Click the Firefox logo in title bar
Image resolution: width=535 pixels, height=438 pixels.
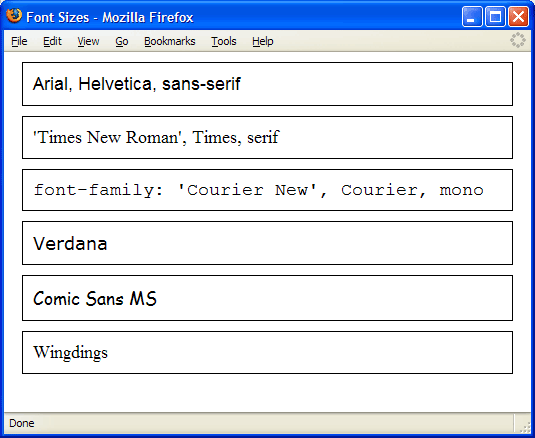[x=14, y=16]
